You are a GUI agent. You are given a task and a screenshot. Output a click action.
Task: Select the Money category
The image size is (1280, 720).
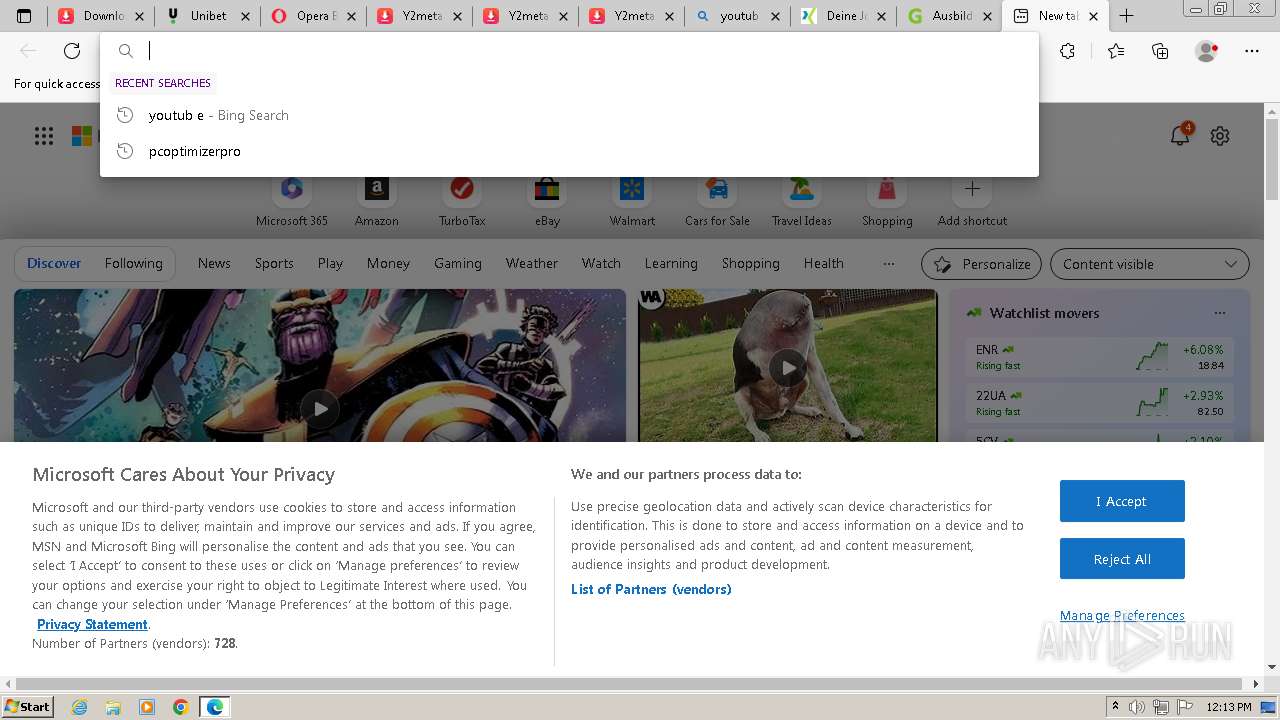(388, 263)
